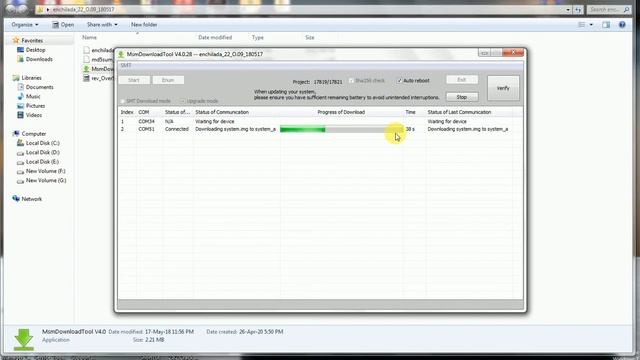640x360 pixels.
Task: Click the Start button in download tool
Action: 134,80
